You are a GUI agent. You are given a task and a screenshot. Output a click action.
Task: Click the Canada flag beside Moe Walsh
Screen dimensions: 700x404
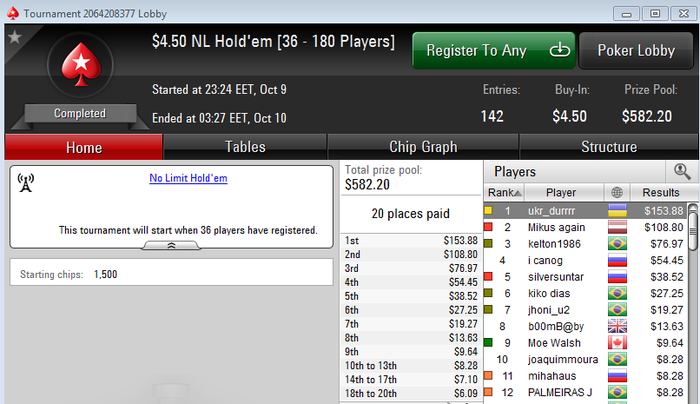(x=617, y=343)
